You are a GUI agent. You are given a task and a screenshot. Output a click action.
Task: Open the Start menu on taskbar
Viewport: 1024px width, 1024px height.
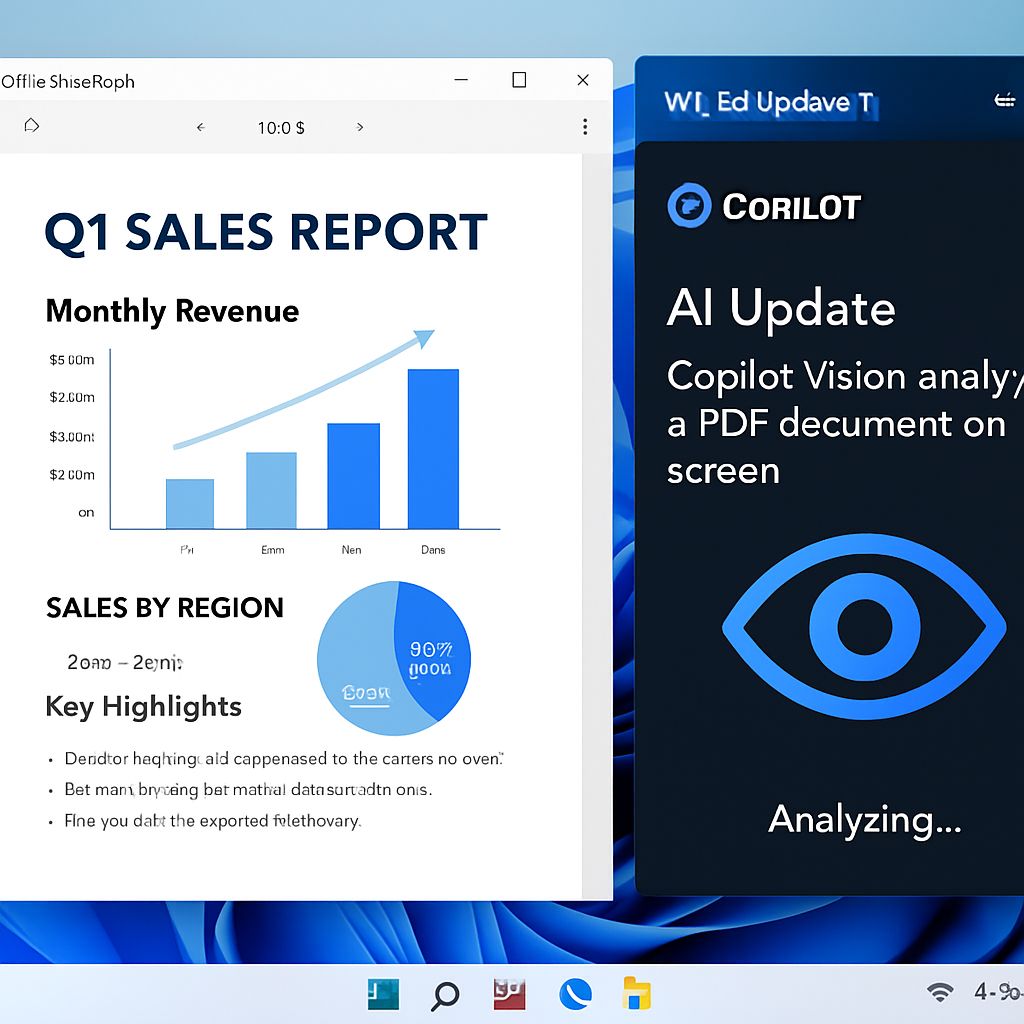coord(383,995)
